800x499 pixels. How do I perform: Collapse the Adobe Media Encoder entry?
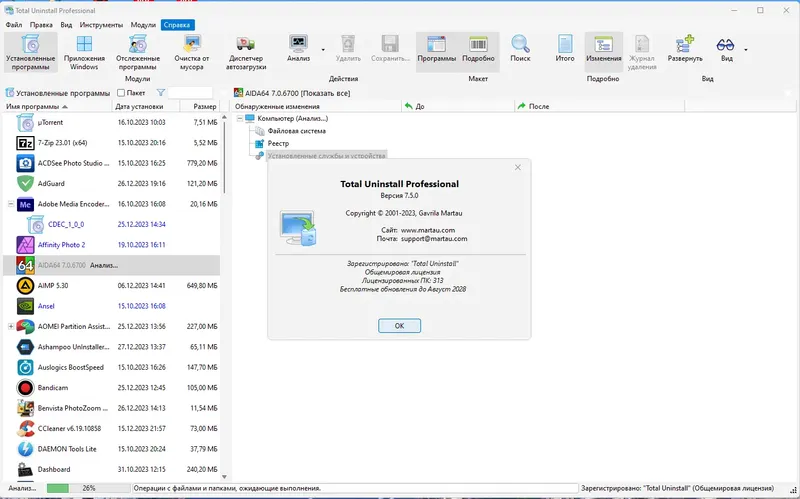click(11, 204)
